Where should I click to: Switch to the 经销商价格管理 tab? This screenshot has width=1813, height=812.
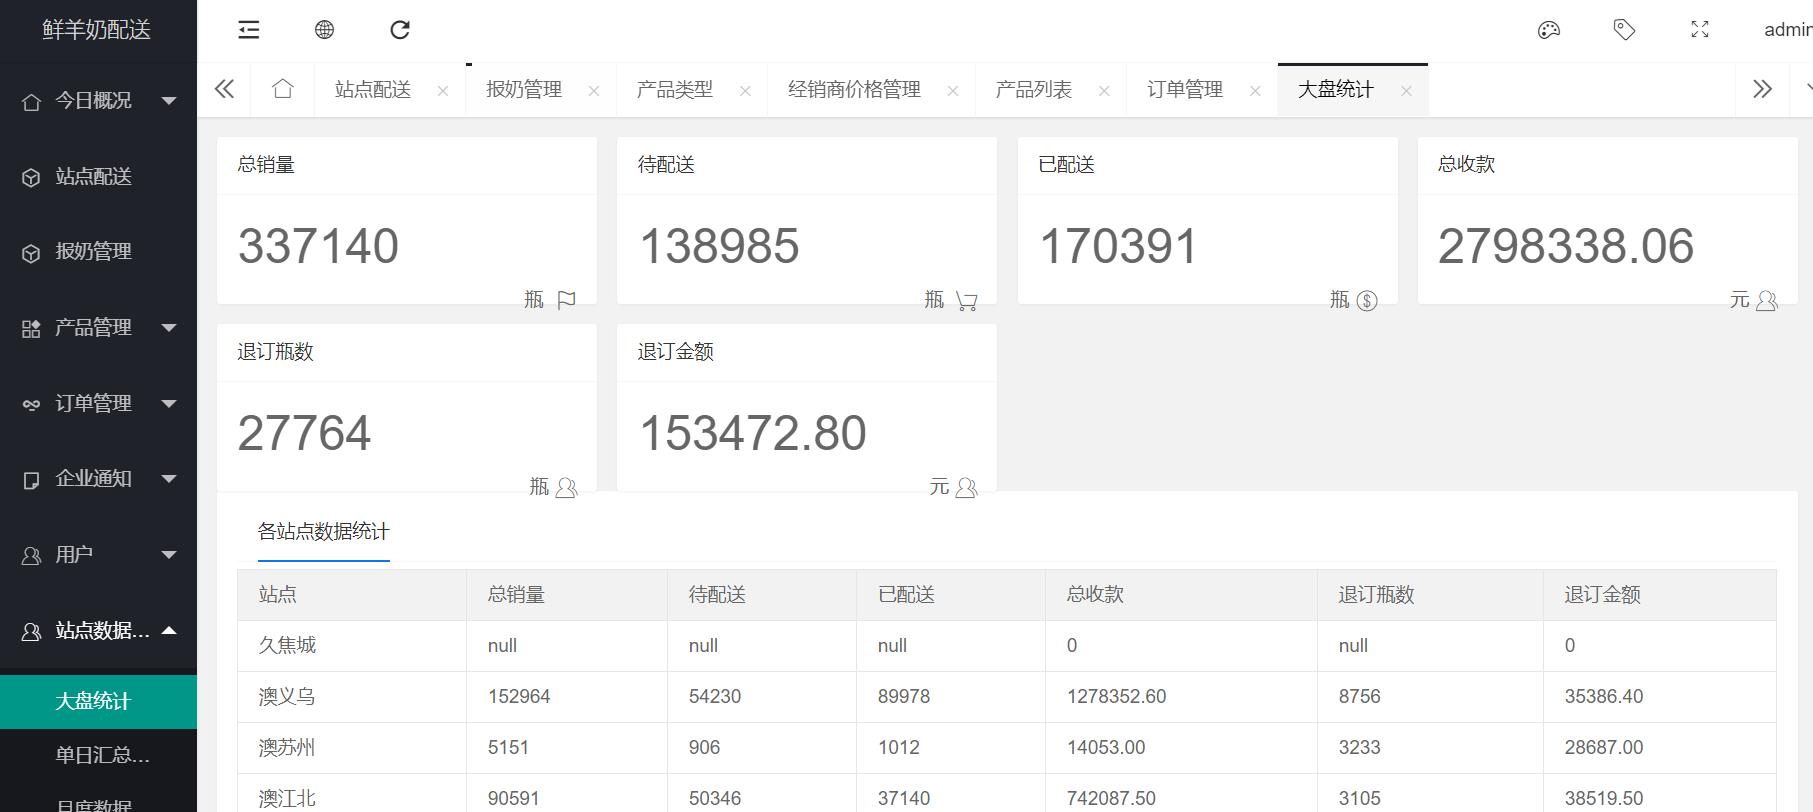(854, 89)
